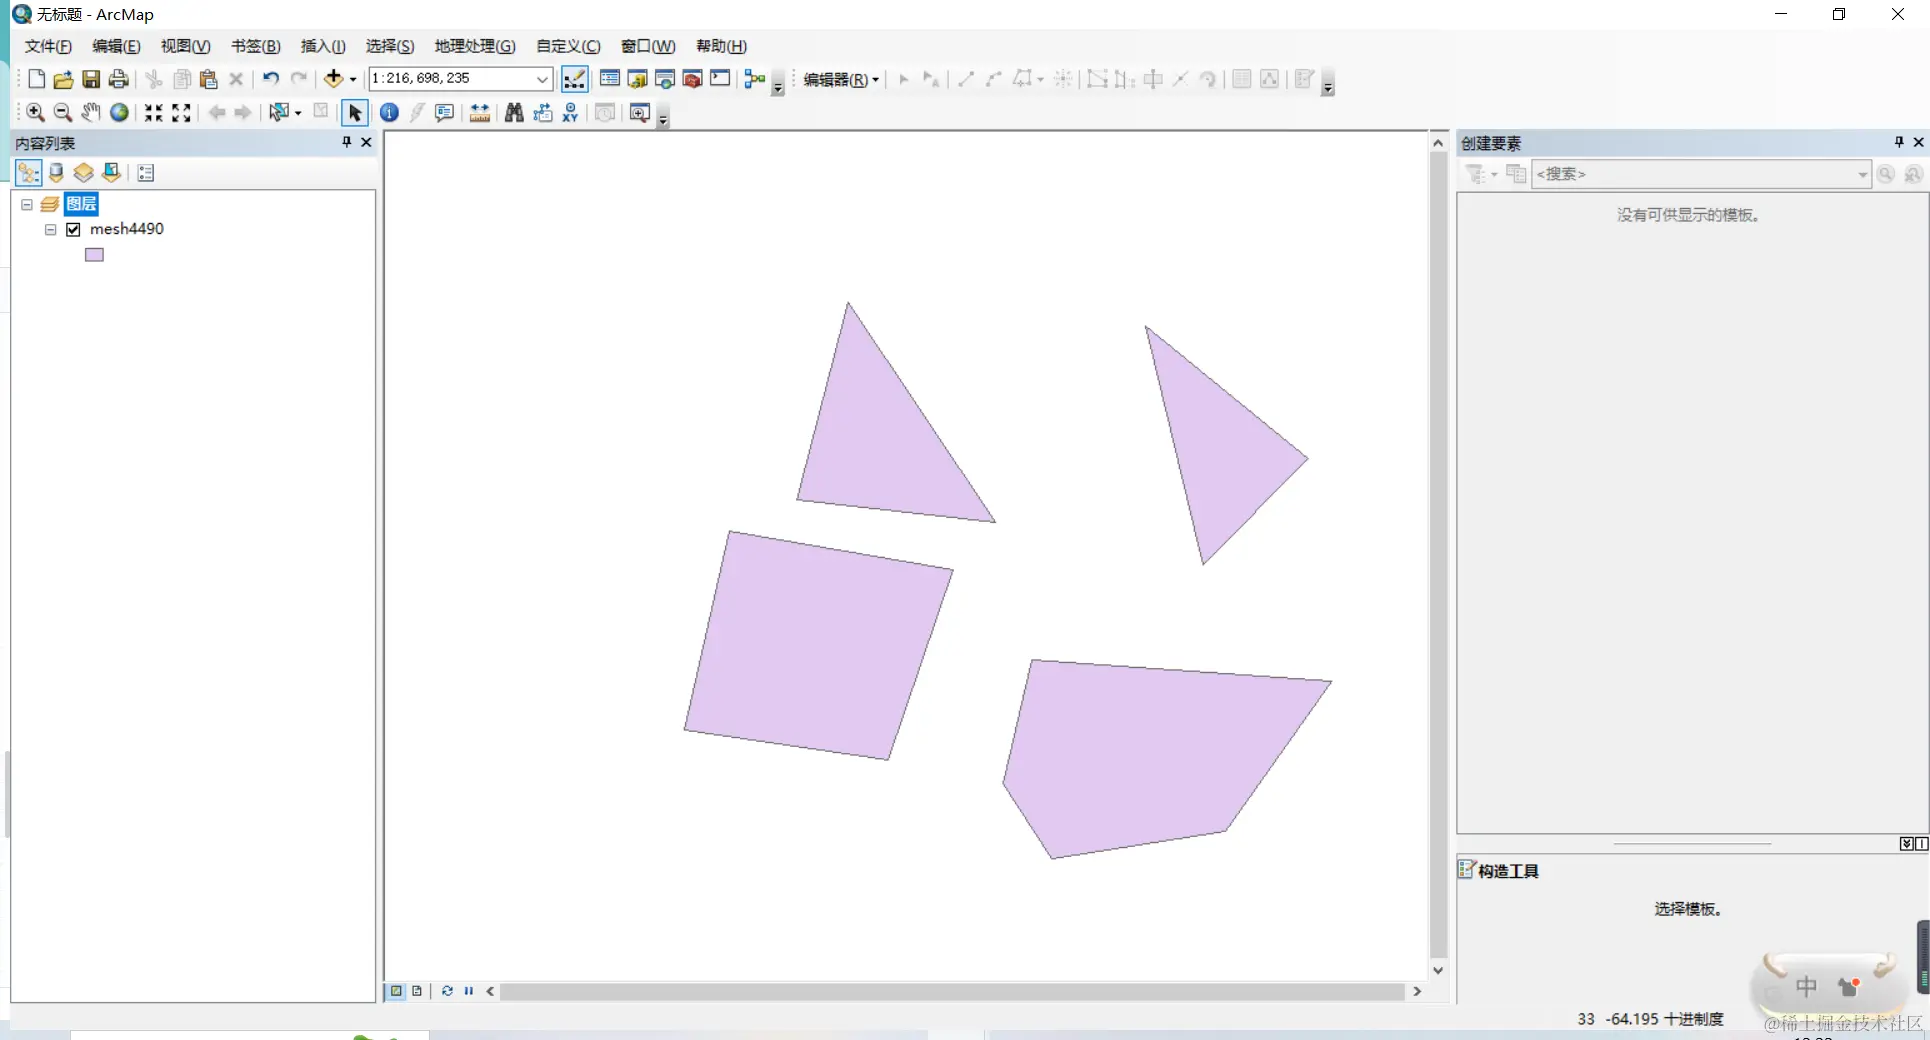Toggle List By Source view

click(x=56, y=173)
